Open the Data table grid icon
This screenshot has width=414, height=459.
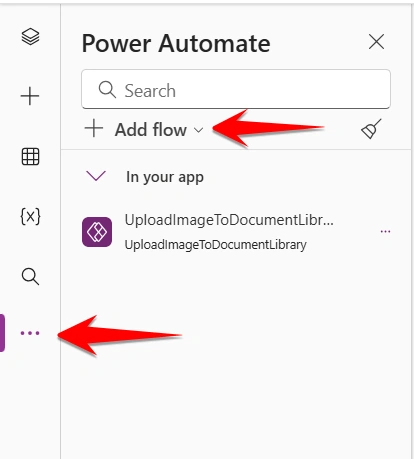coord(30,157)
